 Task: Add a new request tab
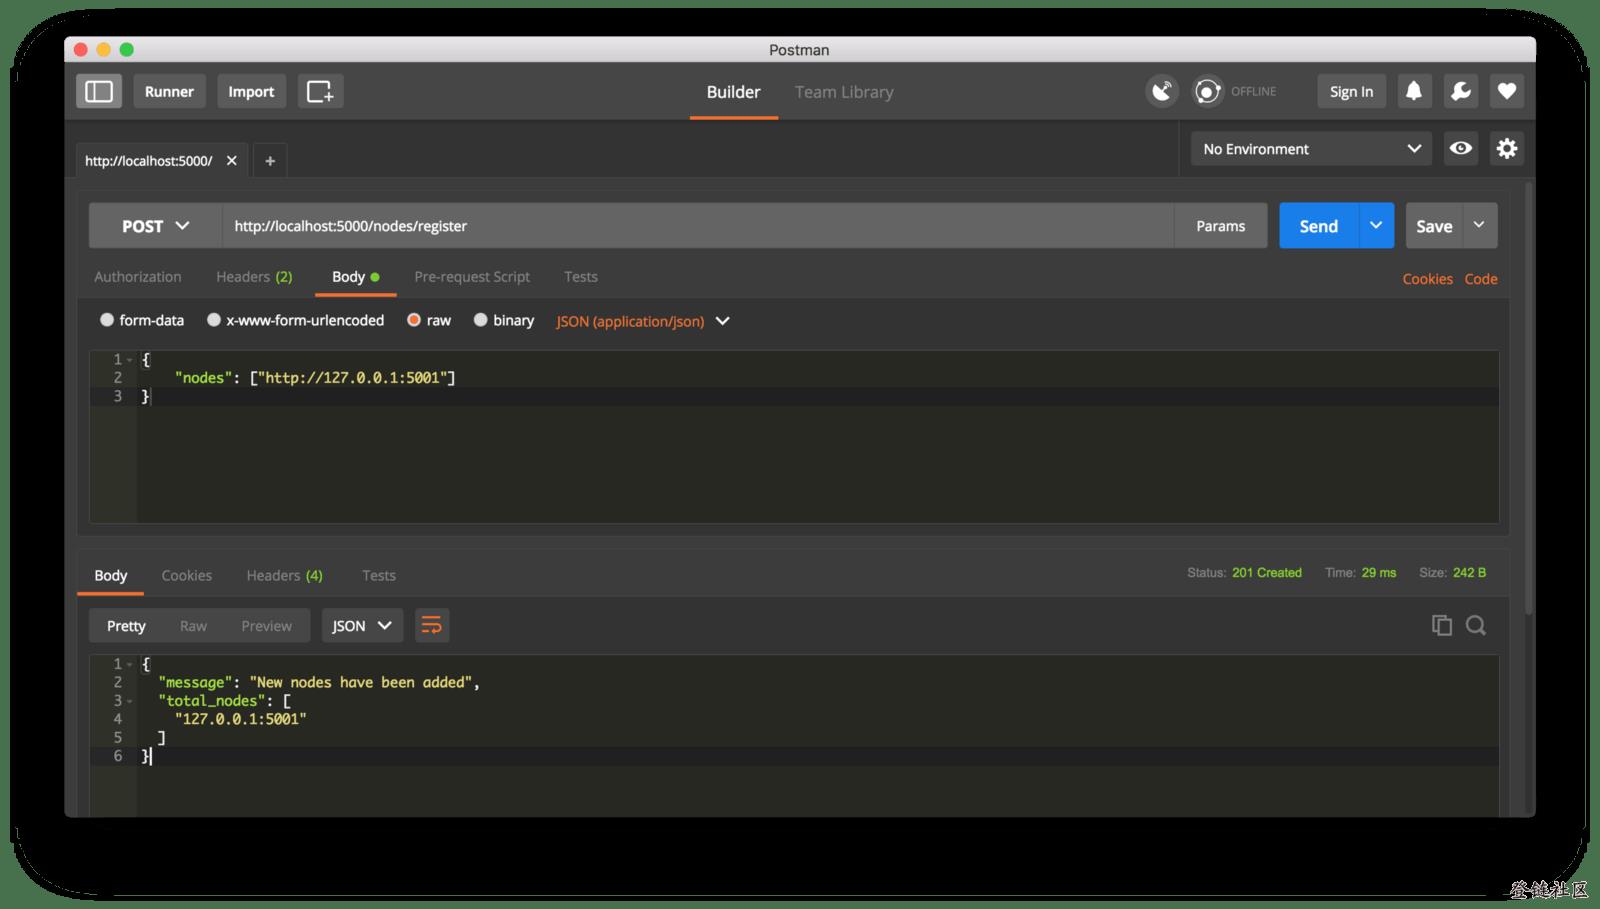coord(270,160)
